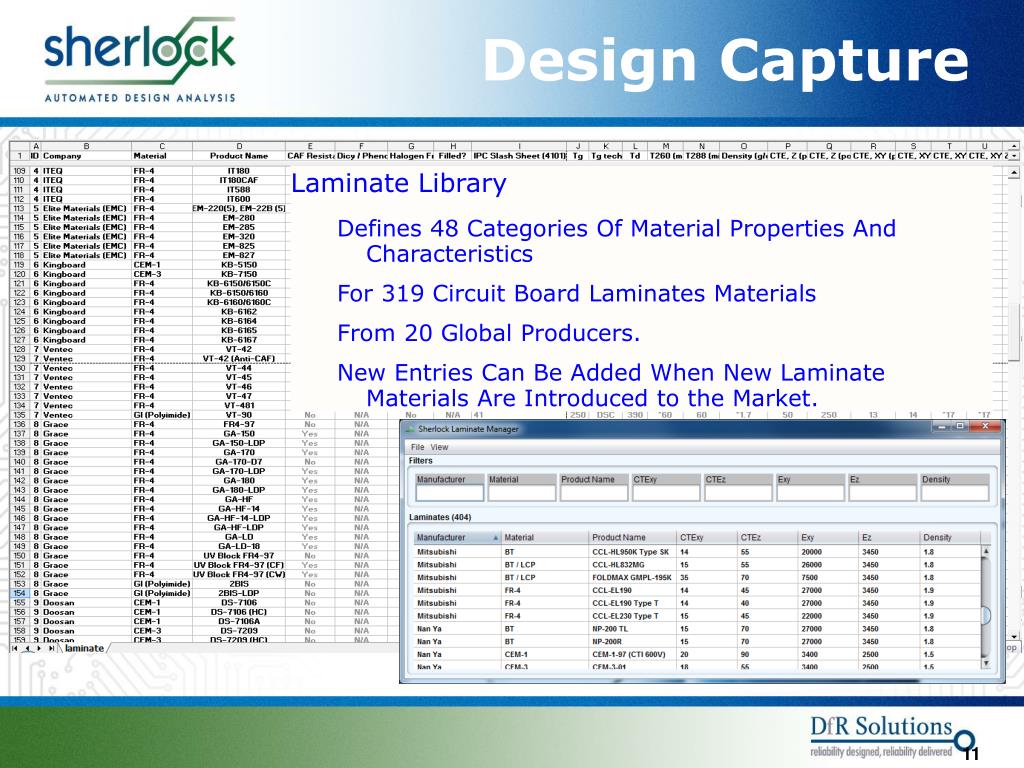The width and height of the screenshot is (1024, 768).
Task: Click the Sherlock Automated Design Analysis logo
Action: 140,60
